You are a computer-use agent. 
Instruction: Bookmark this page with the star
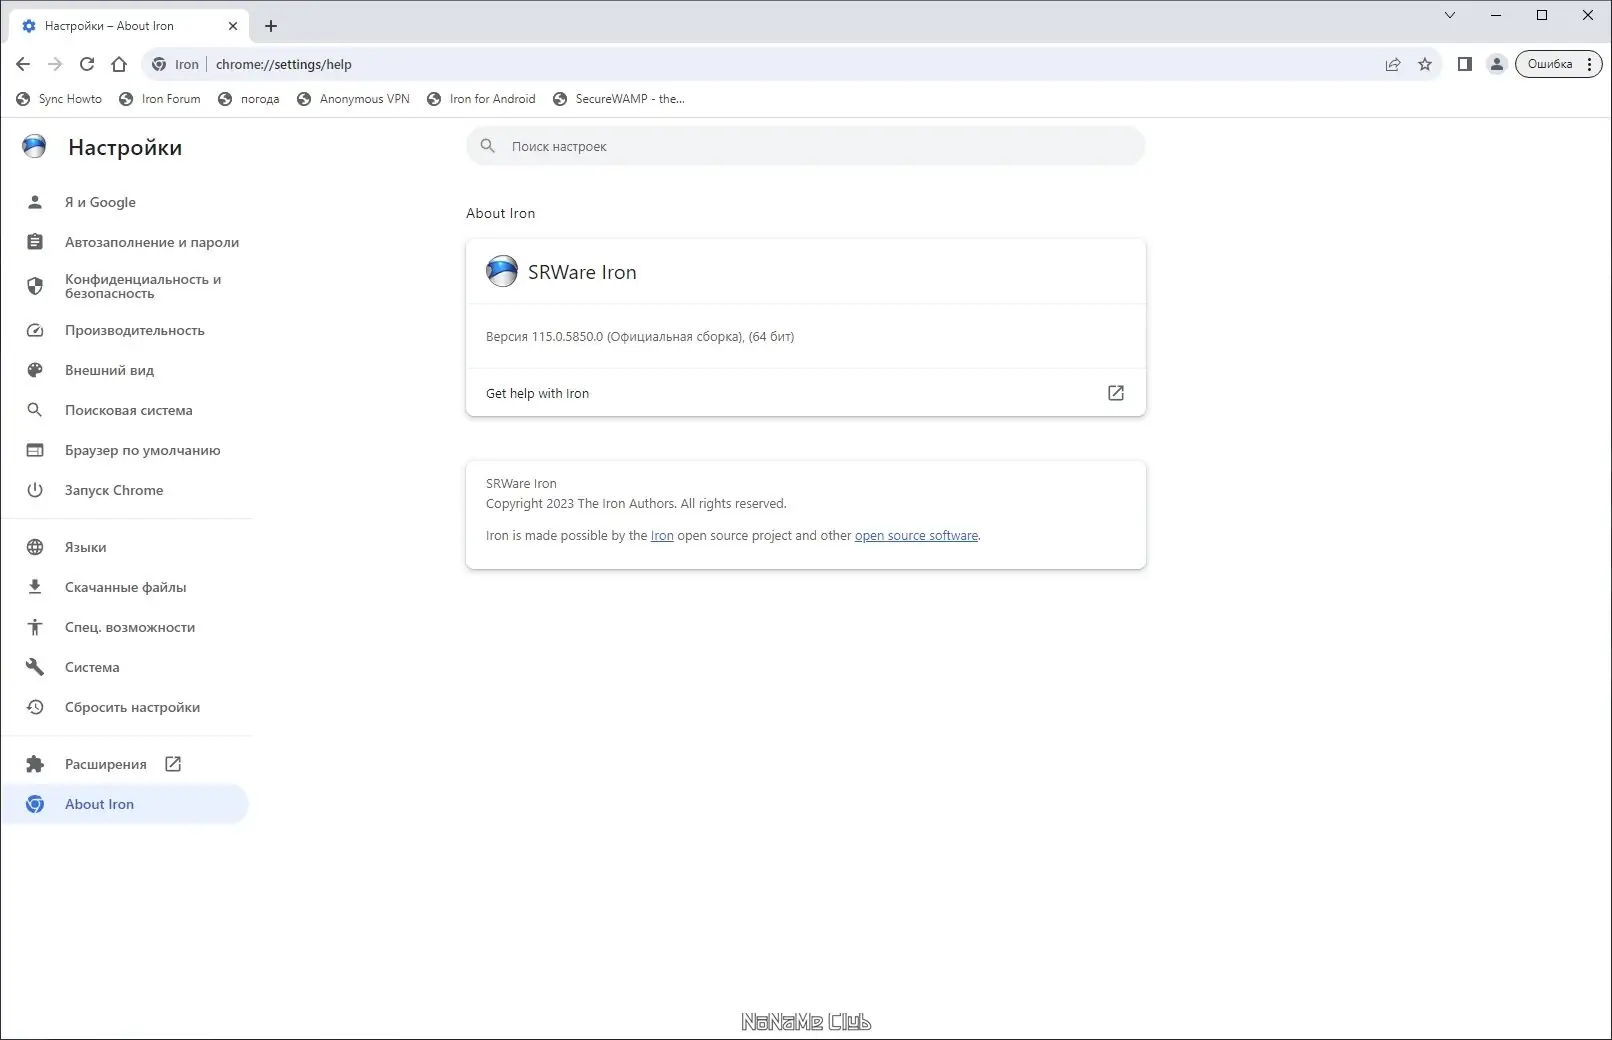point(1425,64)
